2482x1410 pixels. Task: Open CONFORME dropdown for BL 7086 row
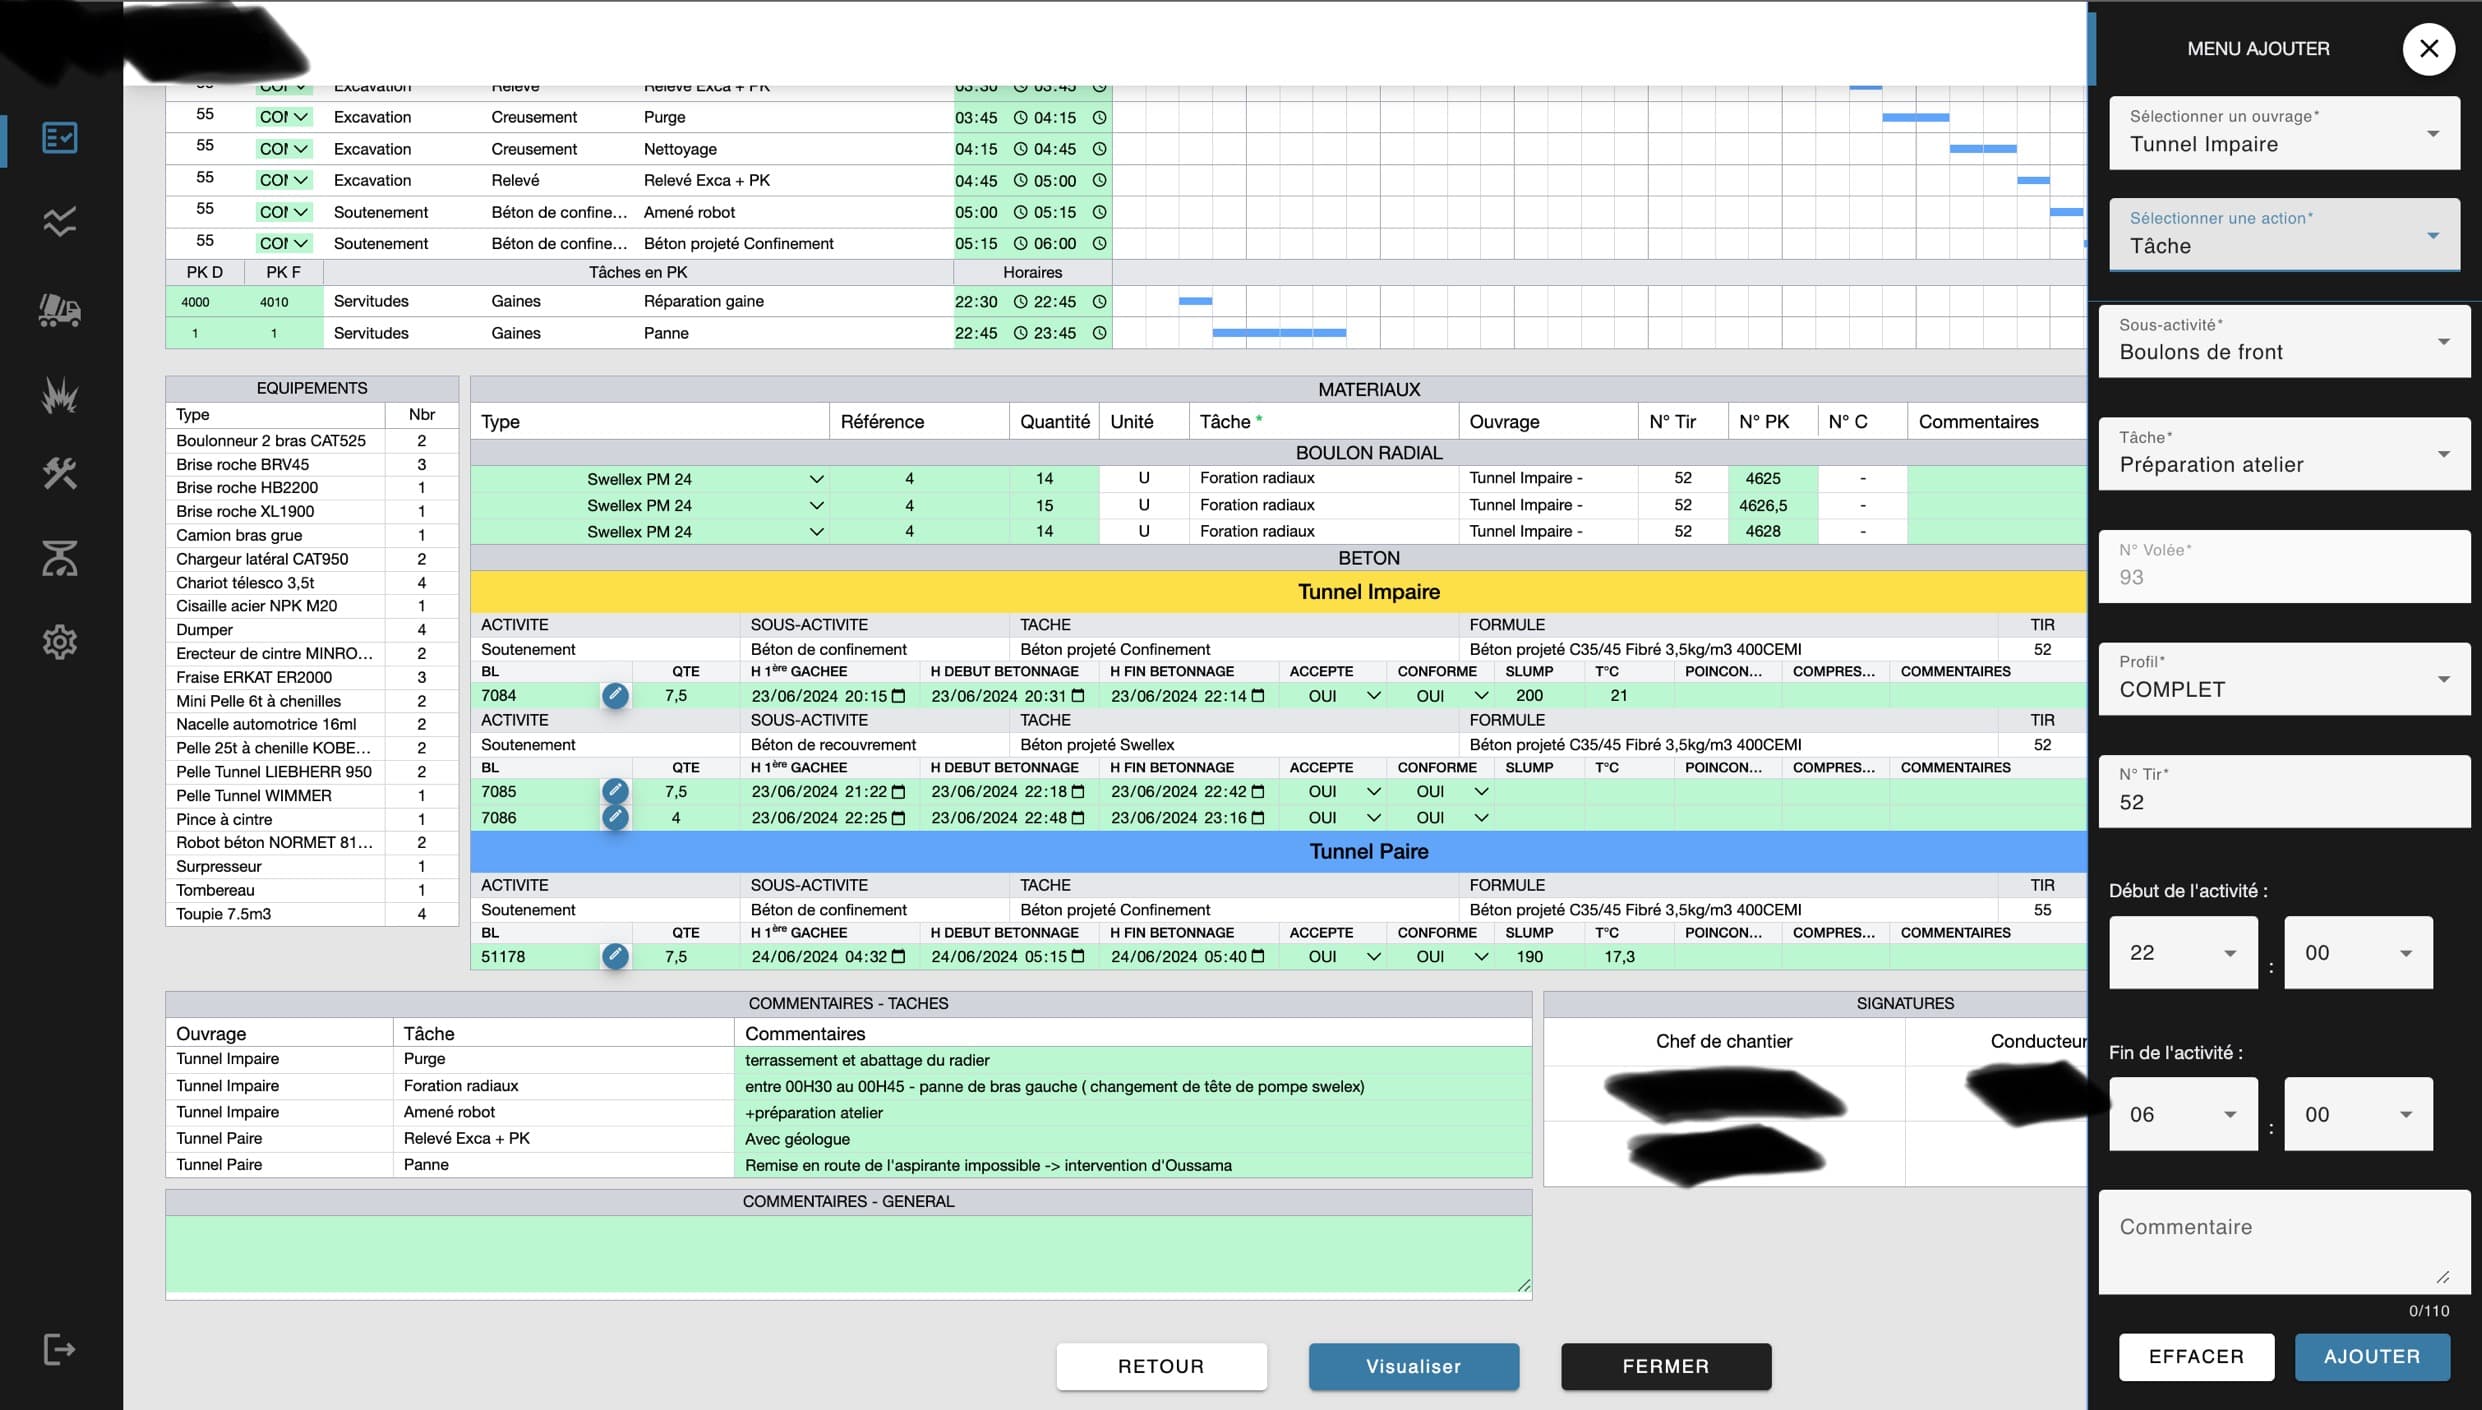1481,818
